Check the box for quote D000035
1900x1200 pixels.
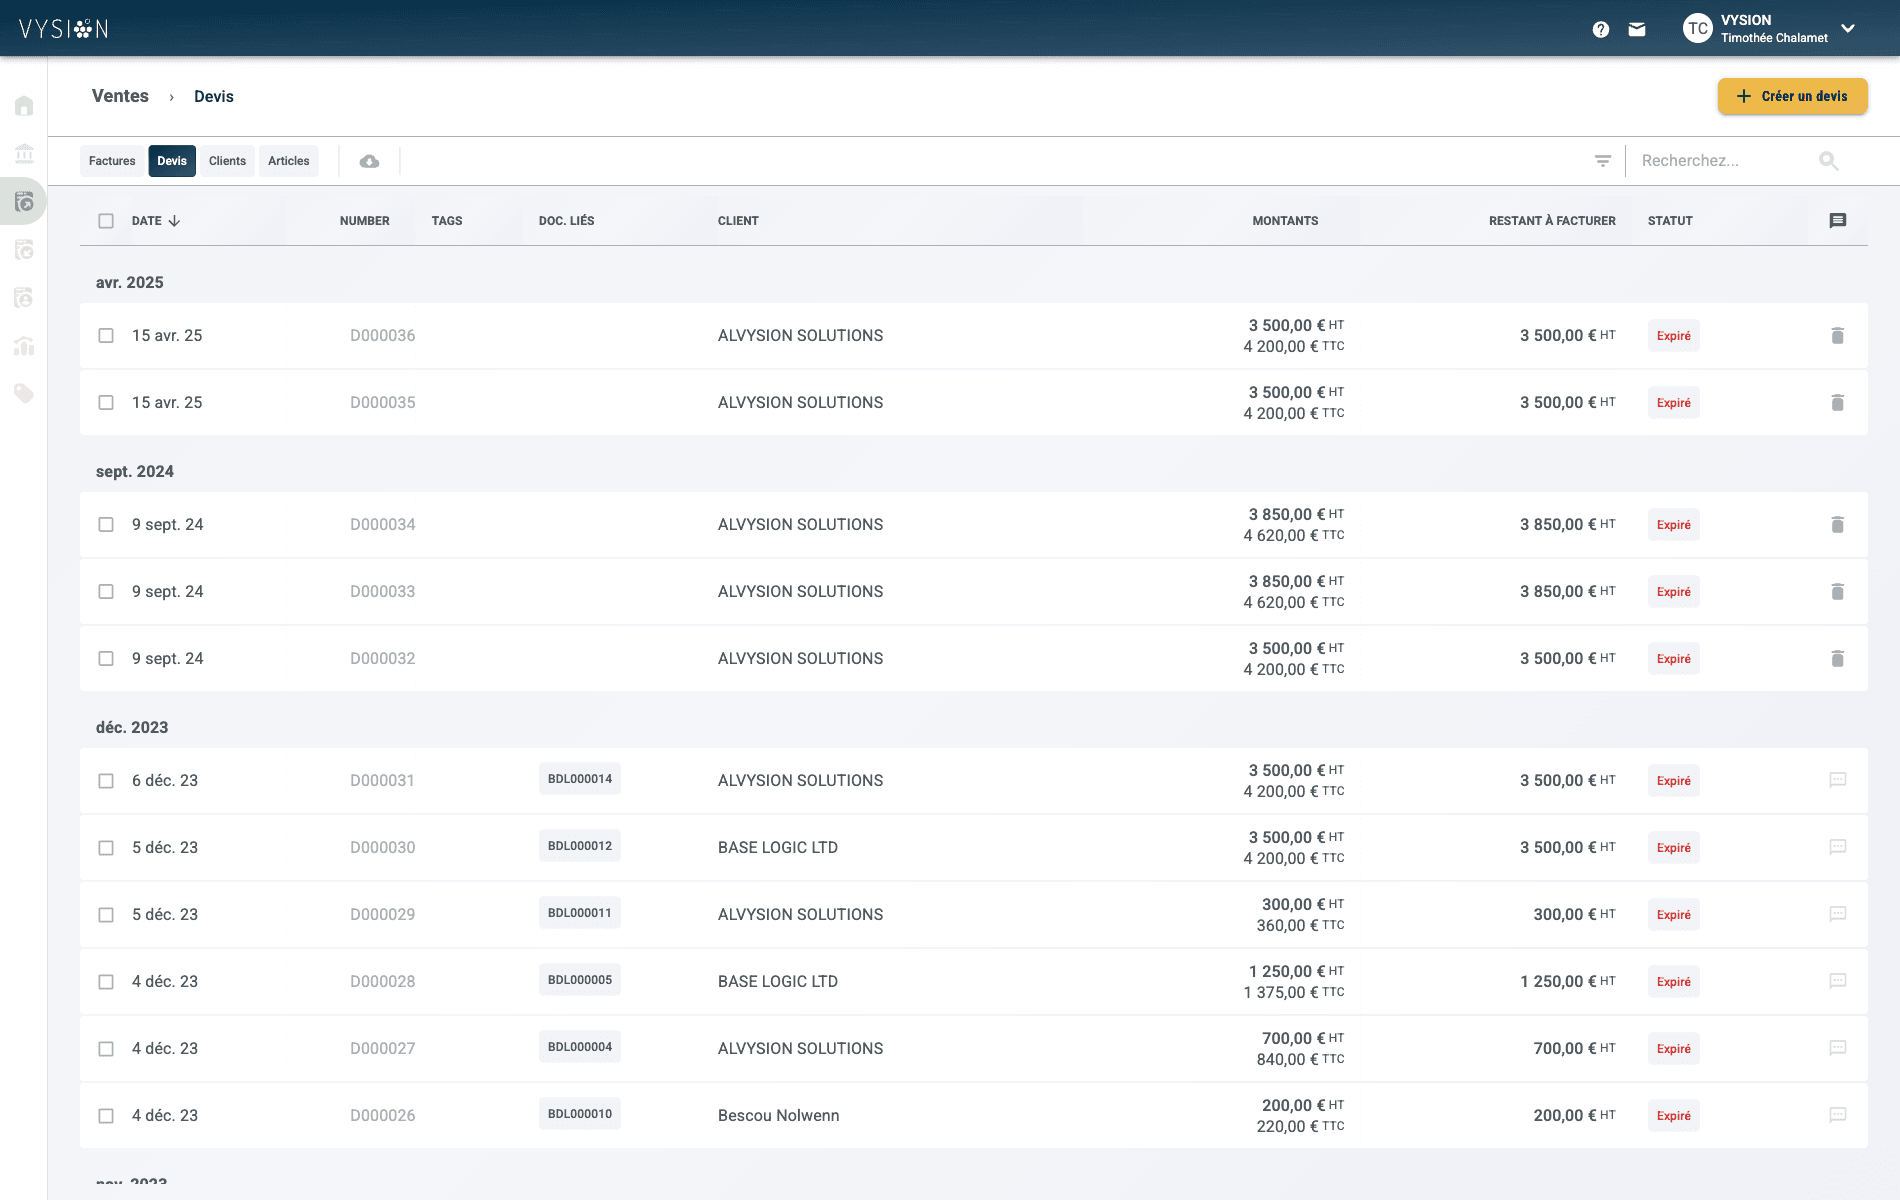106,403
